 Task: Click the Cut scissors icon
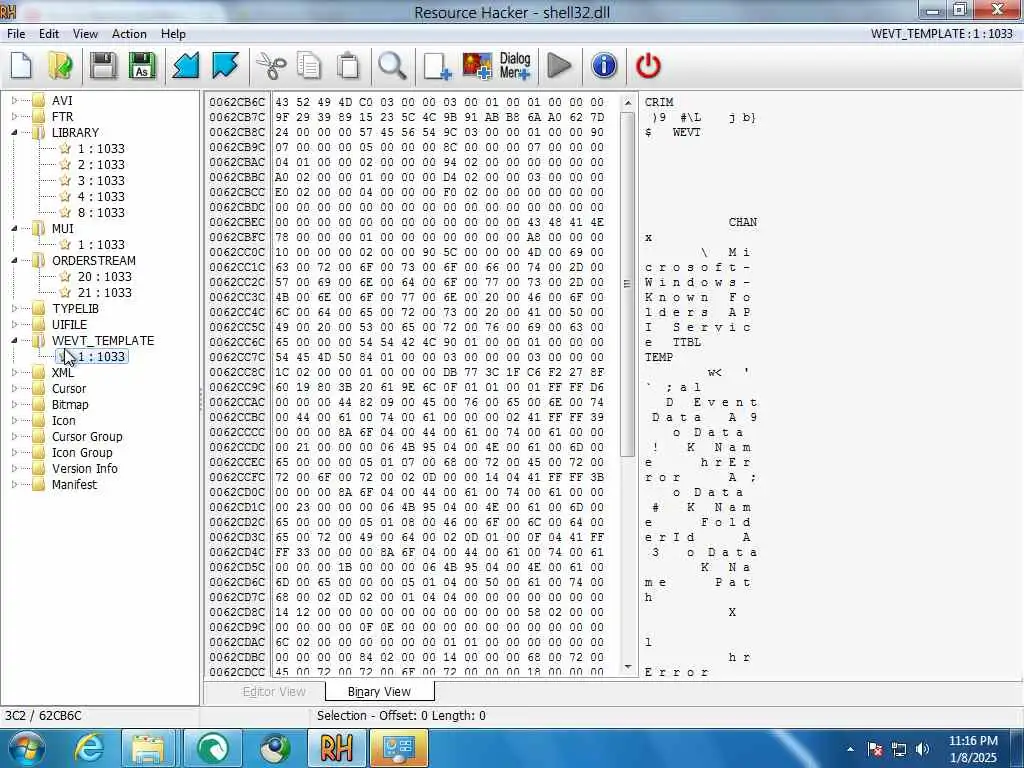(x=270, y=66)
